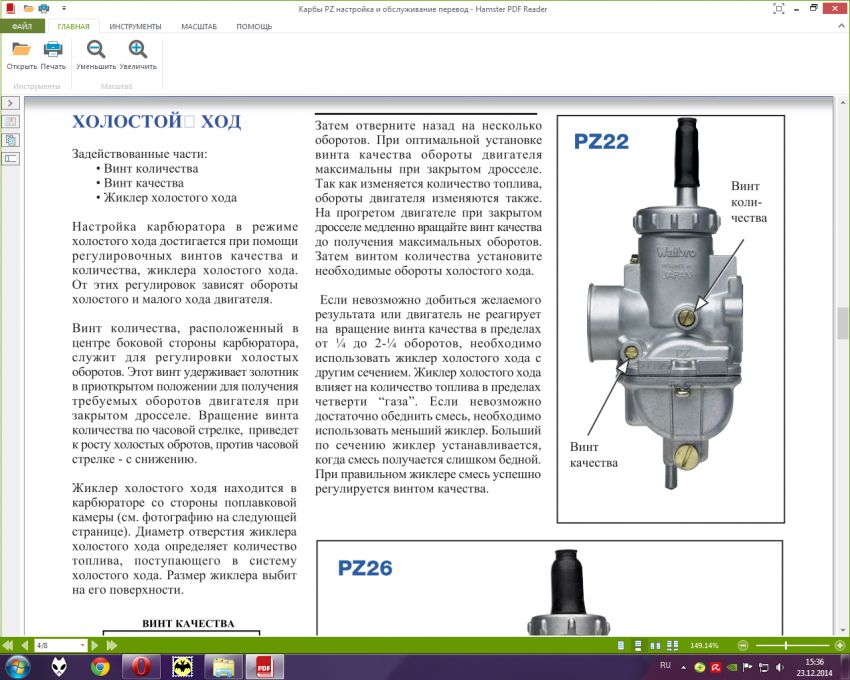The height and width of the screenshot is (680, 850).
Task: Expand the left sidebar panel arrow
Action: tap(10, 103)
